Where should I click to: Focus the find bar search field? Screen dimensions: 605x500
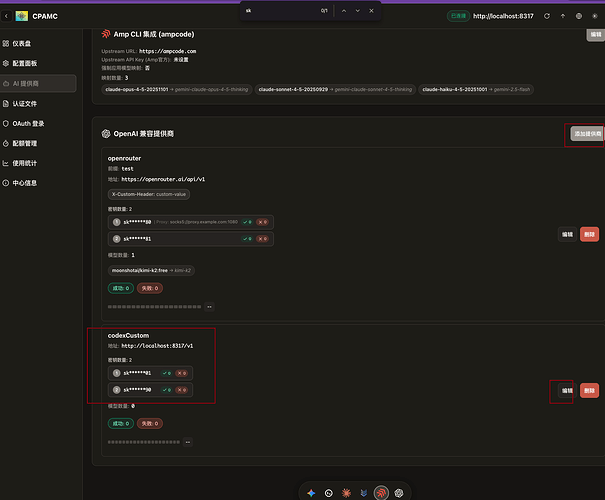(x=281, y=11)
